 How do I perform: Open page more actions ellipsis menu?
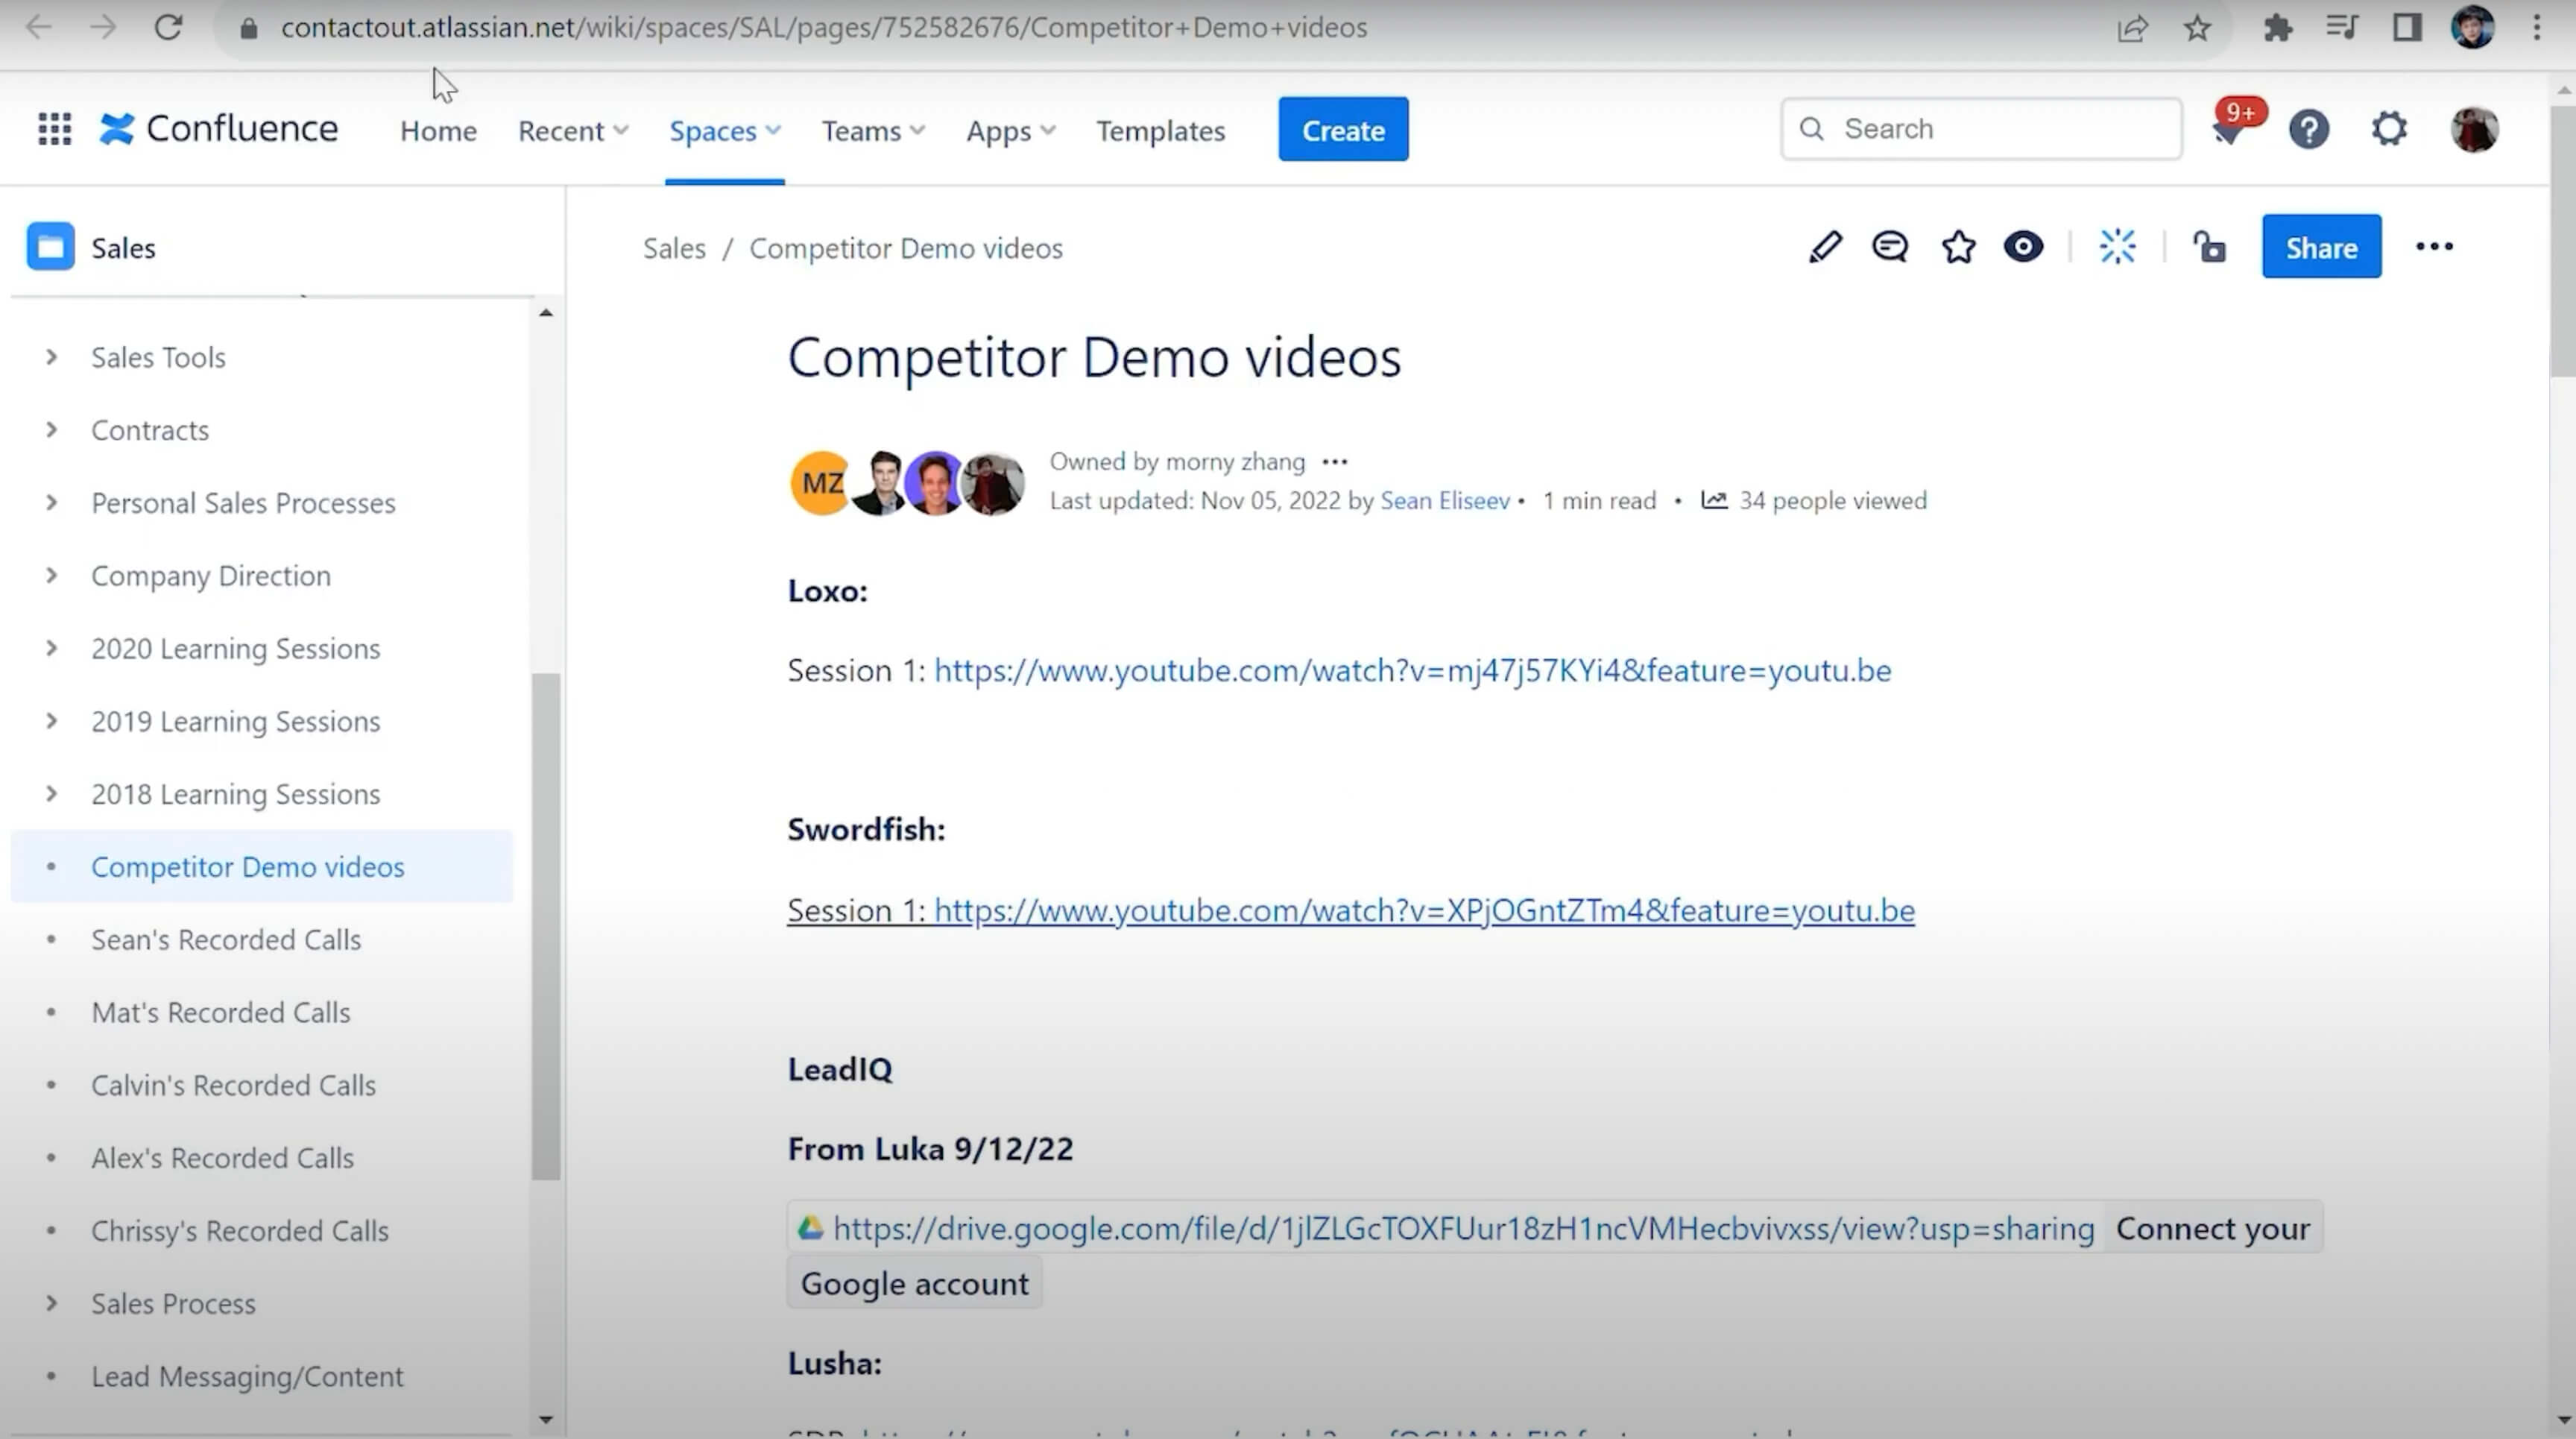point(2434,247)
